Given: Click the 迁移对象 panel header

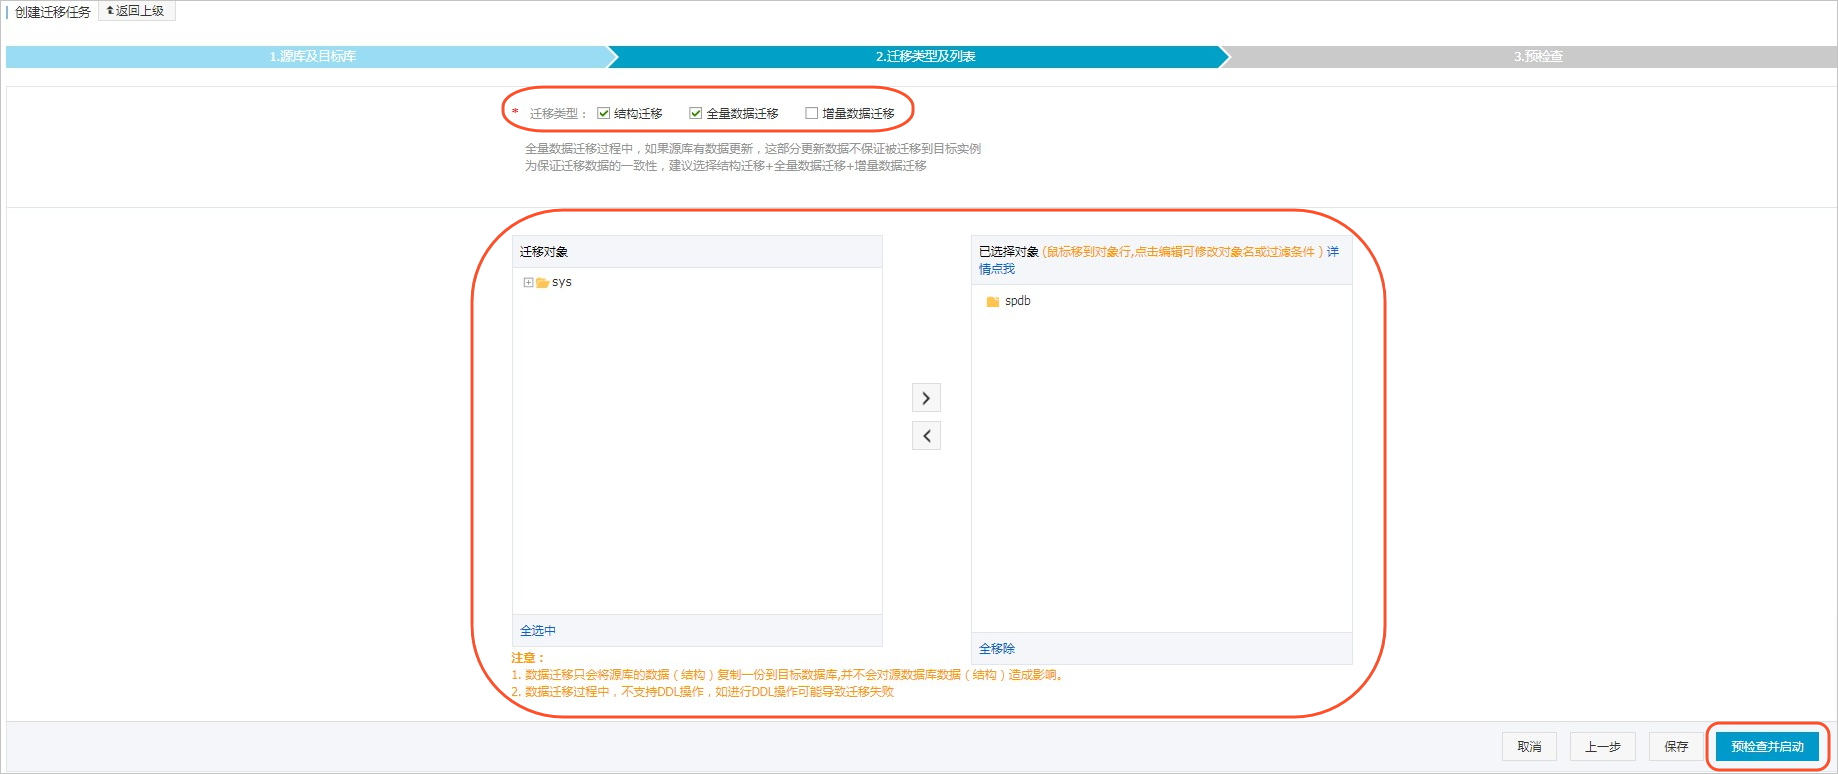Looking at the screenshot, I should [697, 252].
